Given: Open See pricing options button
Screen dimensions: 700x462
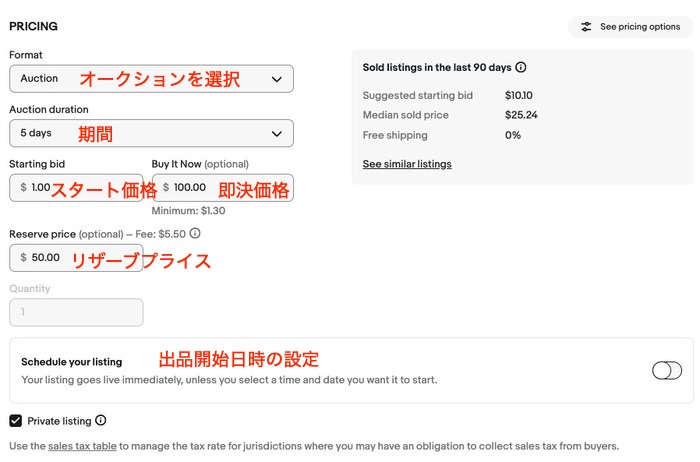Looking at the screenshot, I should point(630,27).
